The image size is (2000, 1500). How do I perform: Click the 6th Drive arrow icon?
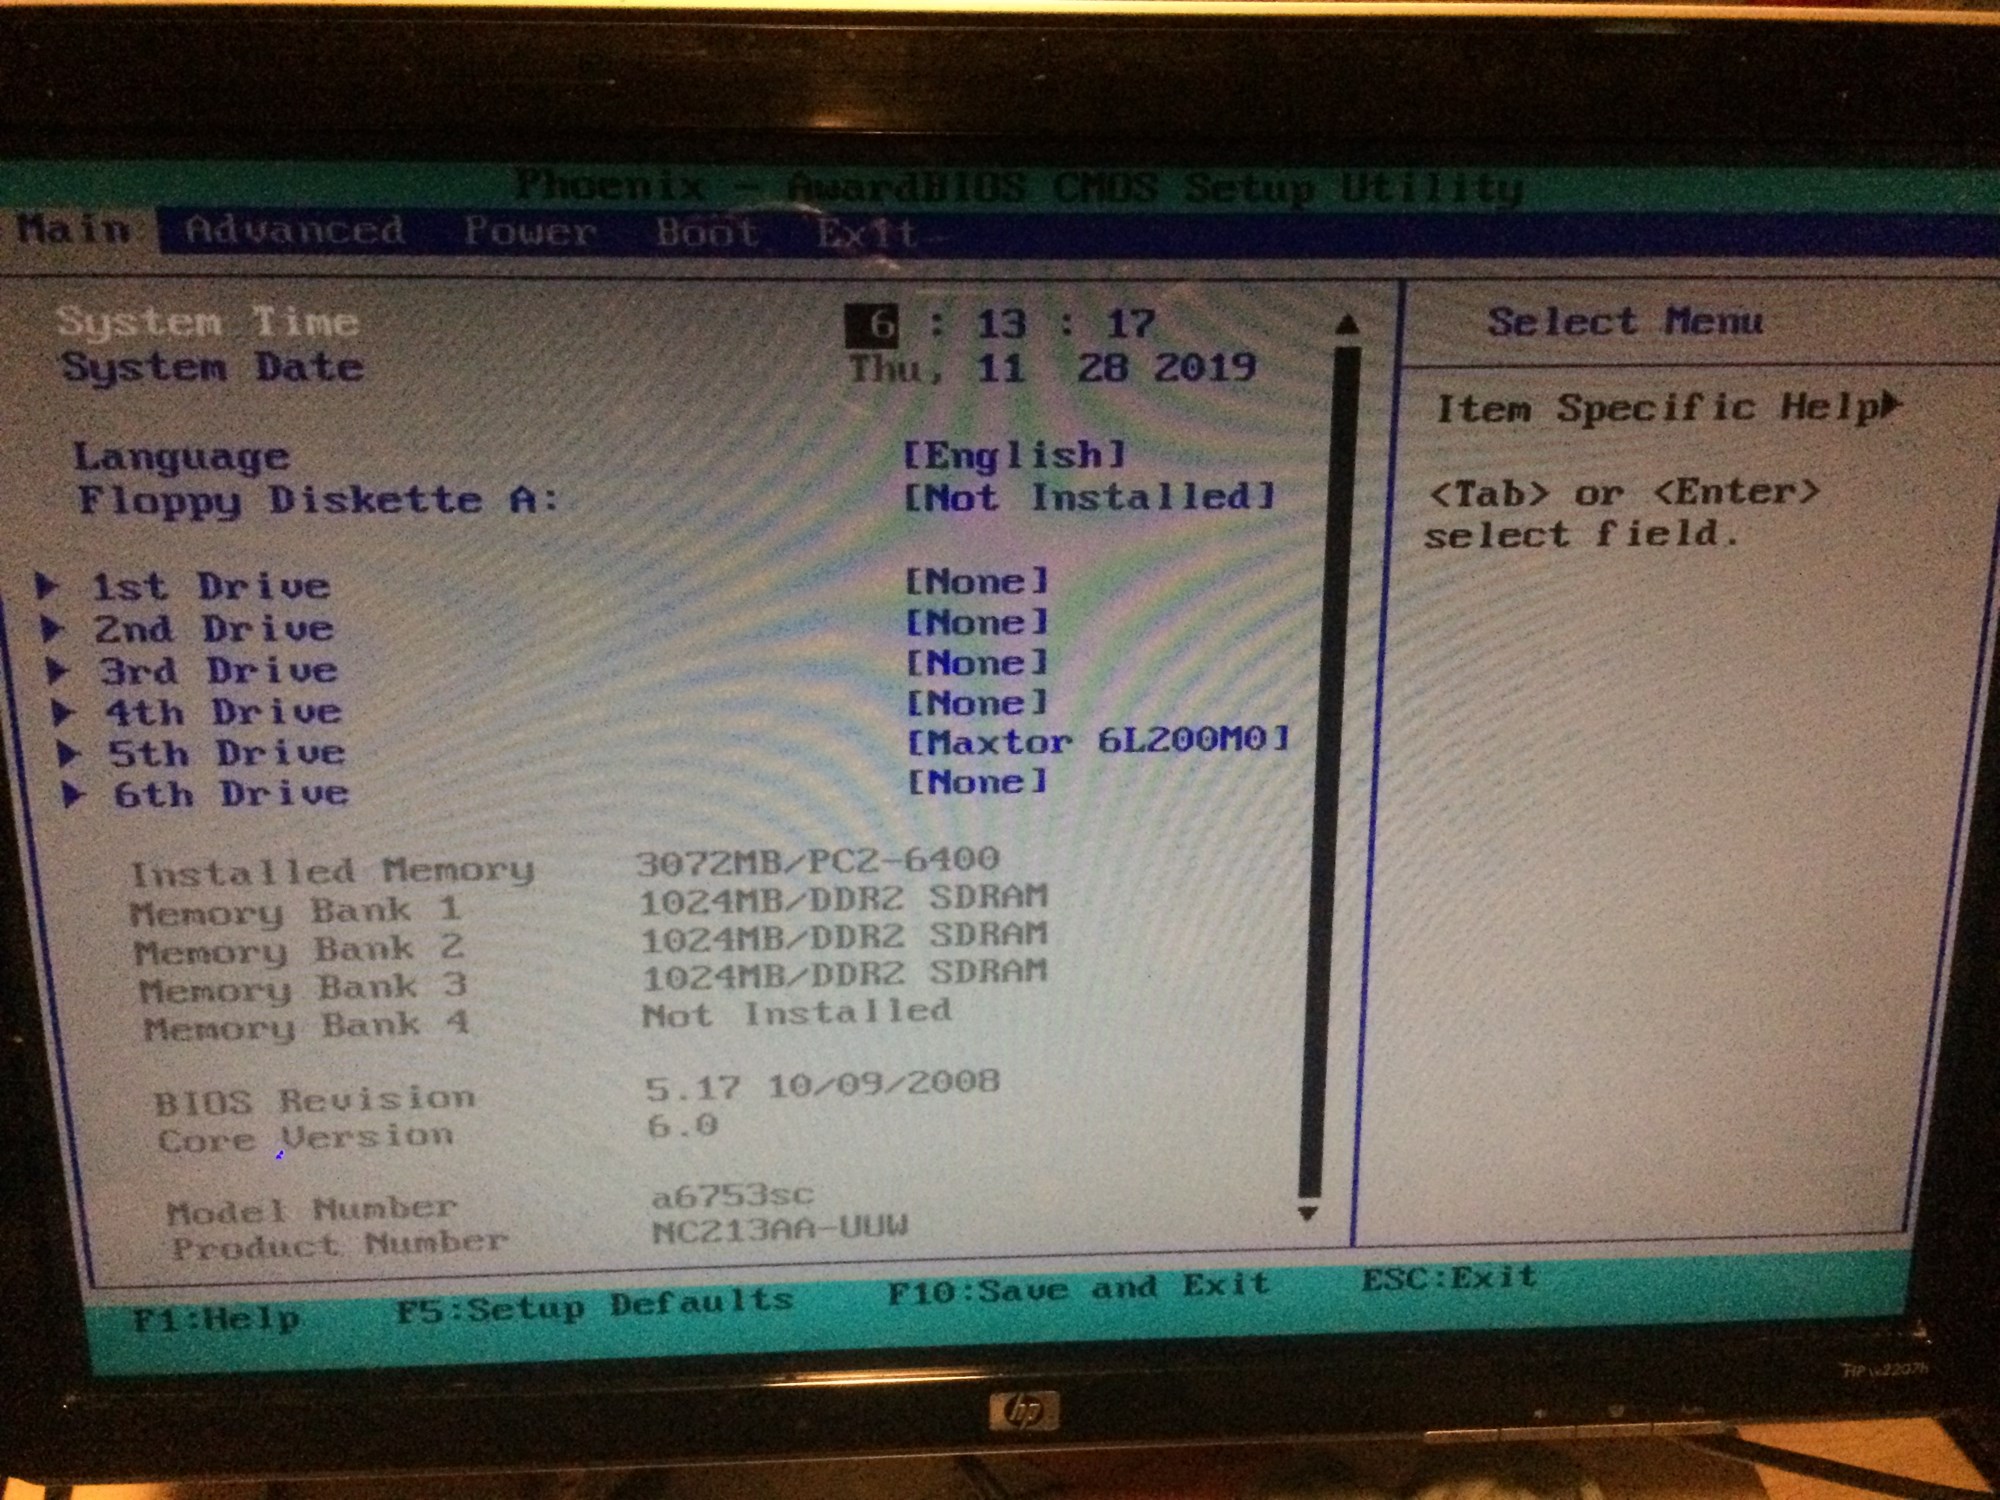point(73,795)
